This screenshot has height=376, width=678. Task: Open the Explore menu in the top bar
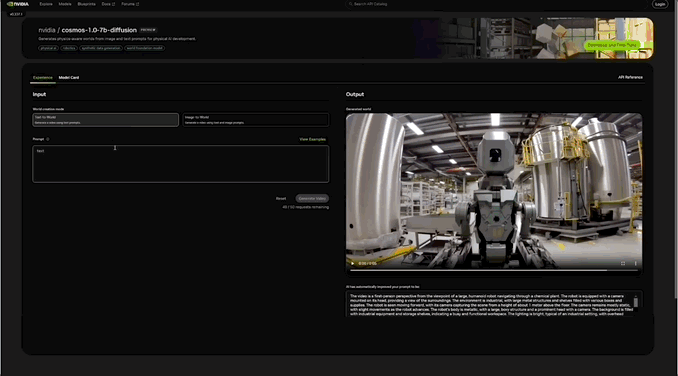click(x=46, y=4)
